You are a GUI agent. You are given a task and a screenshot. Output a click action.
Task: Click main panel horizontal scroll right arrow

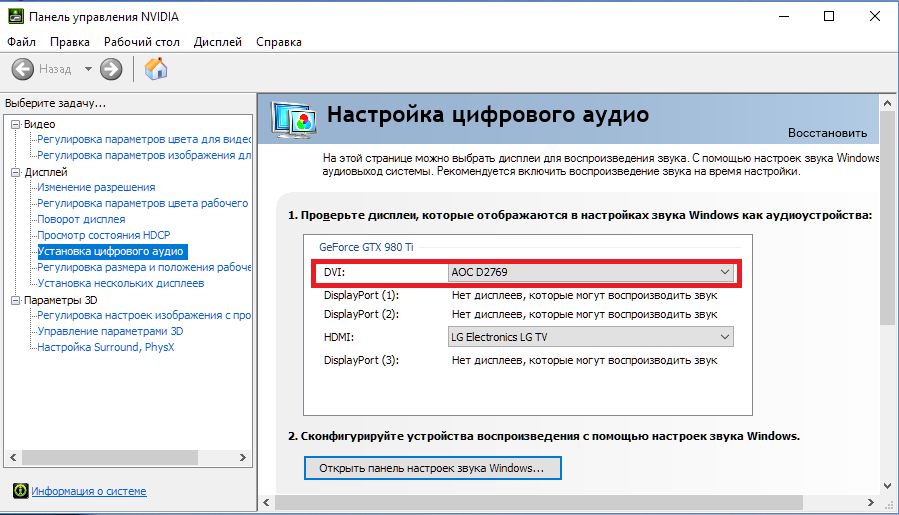(871, 502)
